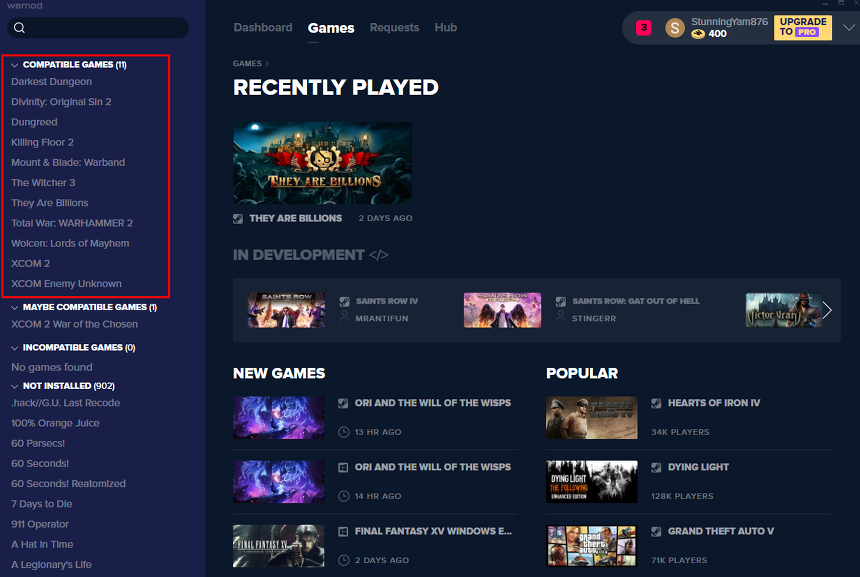Select Total War: WARHAMMER 2
This screenshot has width=860, height=577.
72,223
